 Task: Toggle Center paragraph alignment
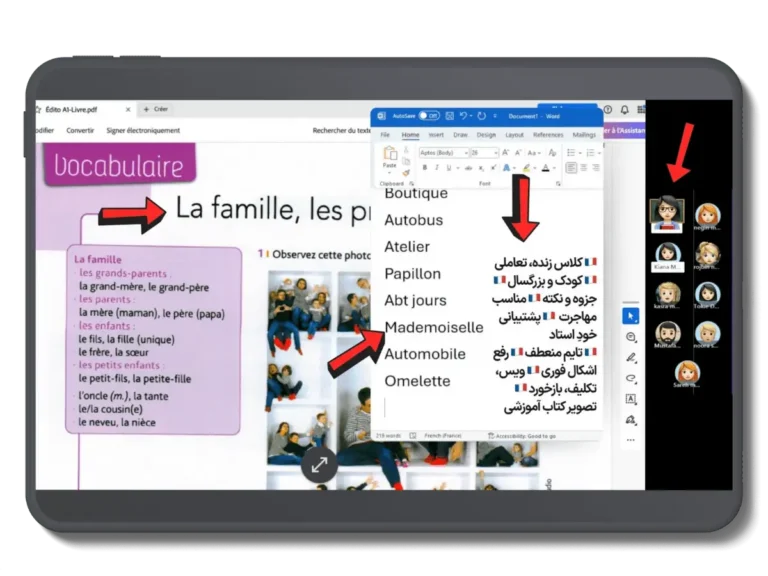[584, 168]
